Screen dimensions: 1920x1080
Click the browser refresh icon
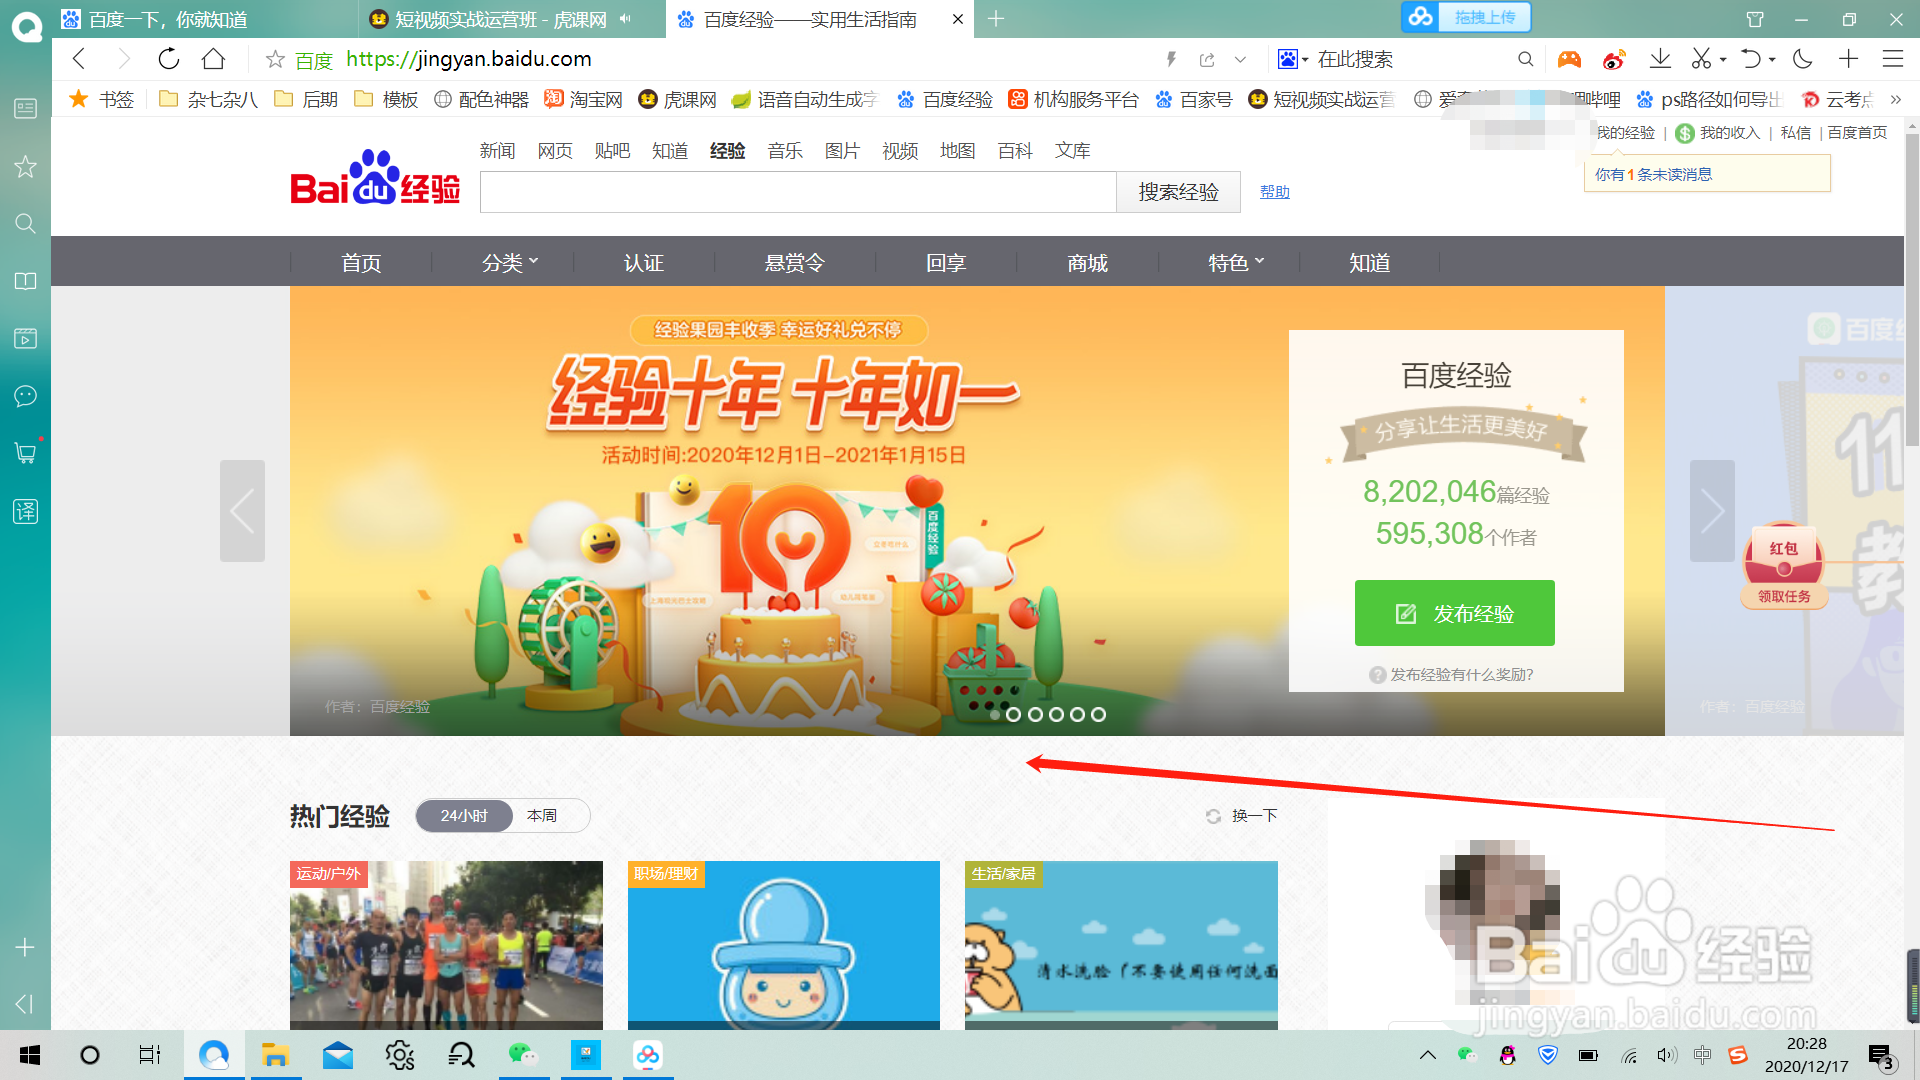pos(169,59)
